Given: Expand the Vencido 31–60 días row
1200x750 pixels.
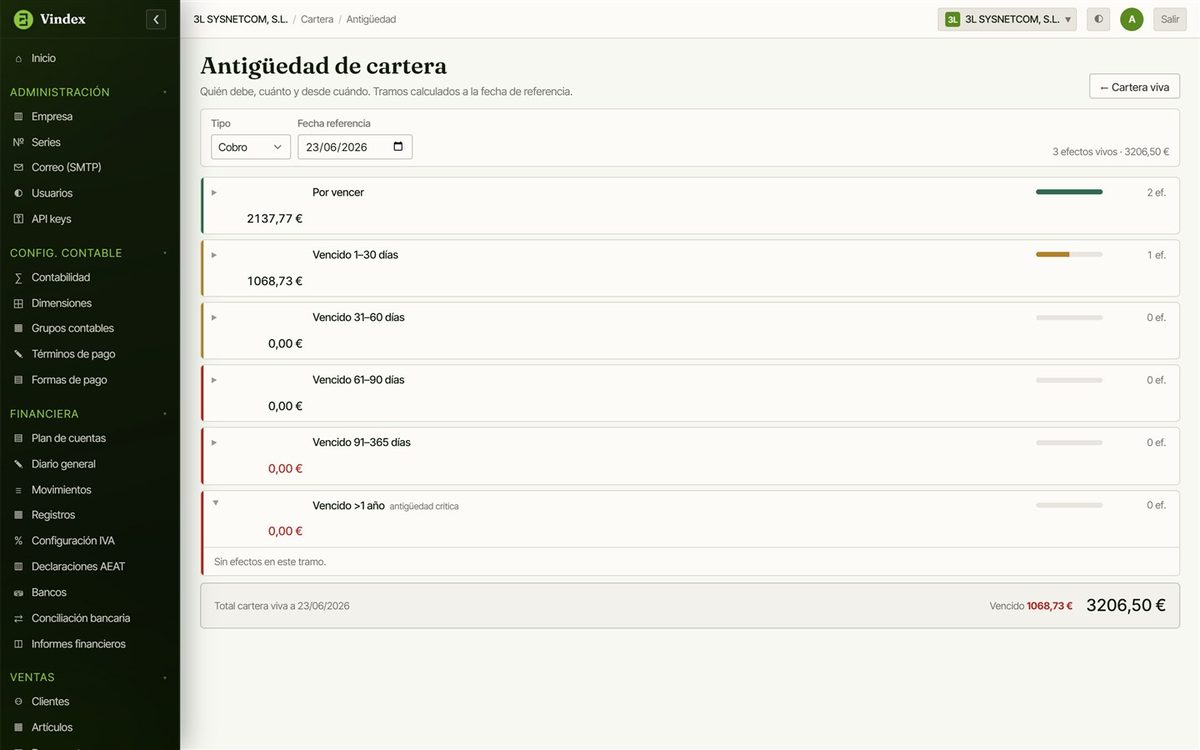Looking at the screenshot, I should click(x=214, y=318).
